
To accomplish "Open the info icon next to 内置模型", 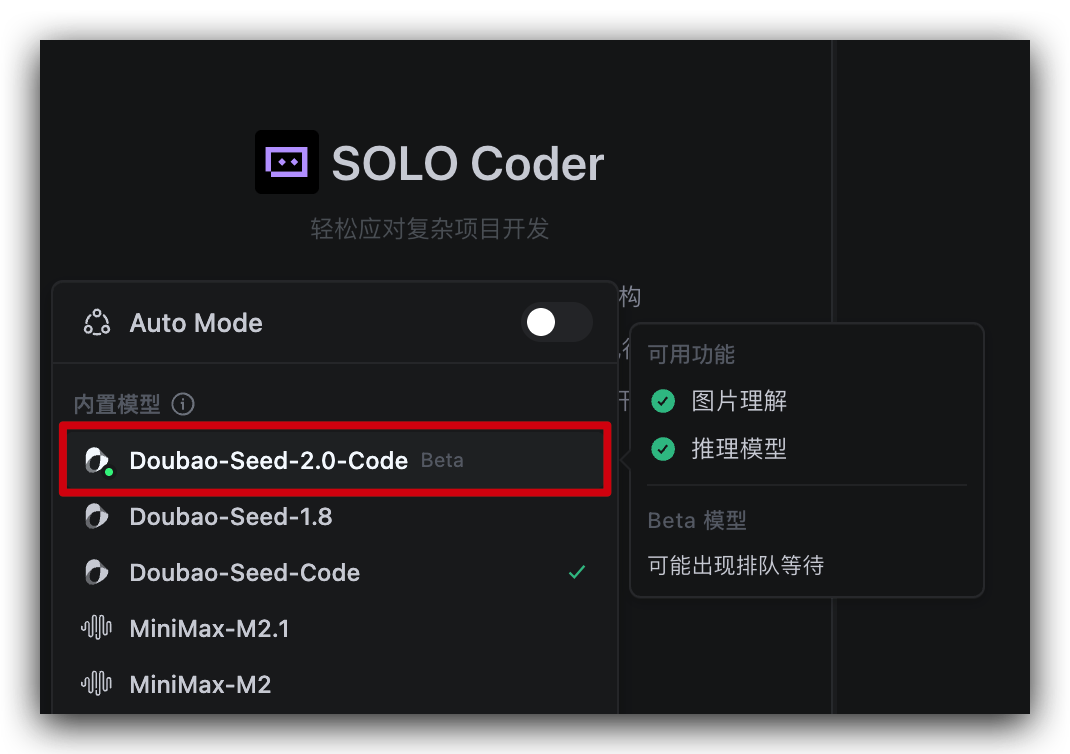I will [x=183, y=404].
